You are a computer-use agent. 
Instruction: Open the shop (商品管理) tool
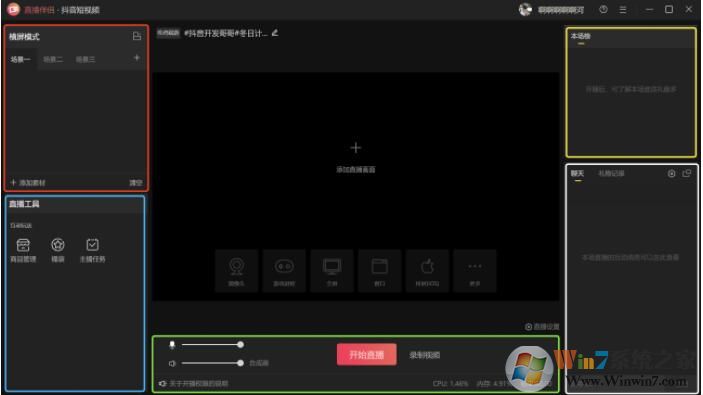[x=23, y=250]
